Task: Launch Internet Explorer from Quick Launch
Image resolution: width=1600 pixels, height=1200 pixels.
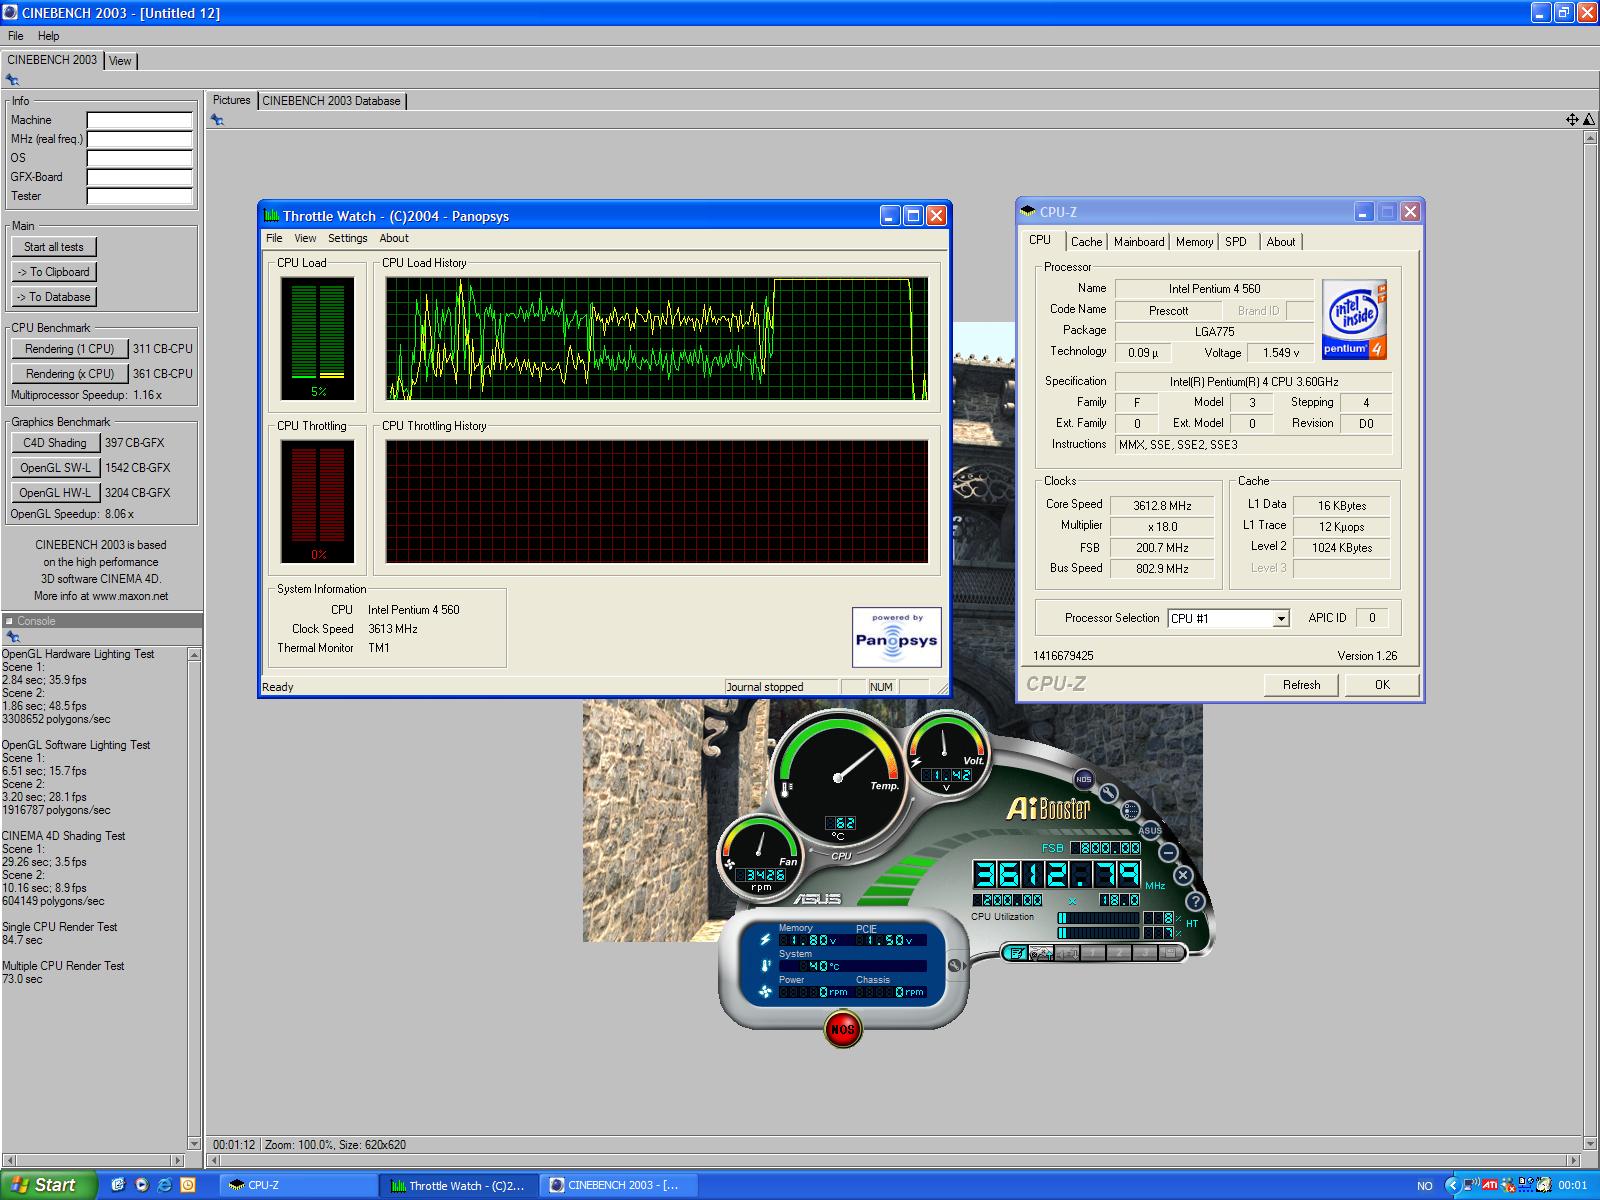Action: coord(164,1185)
